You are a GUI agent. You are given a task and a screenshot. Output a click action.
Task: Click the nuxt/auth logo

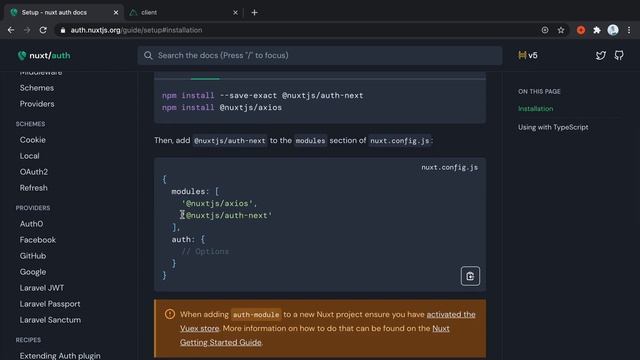44,56
